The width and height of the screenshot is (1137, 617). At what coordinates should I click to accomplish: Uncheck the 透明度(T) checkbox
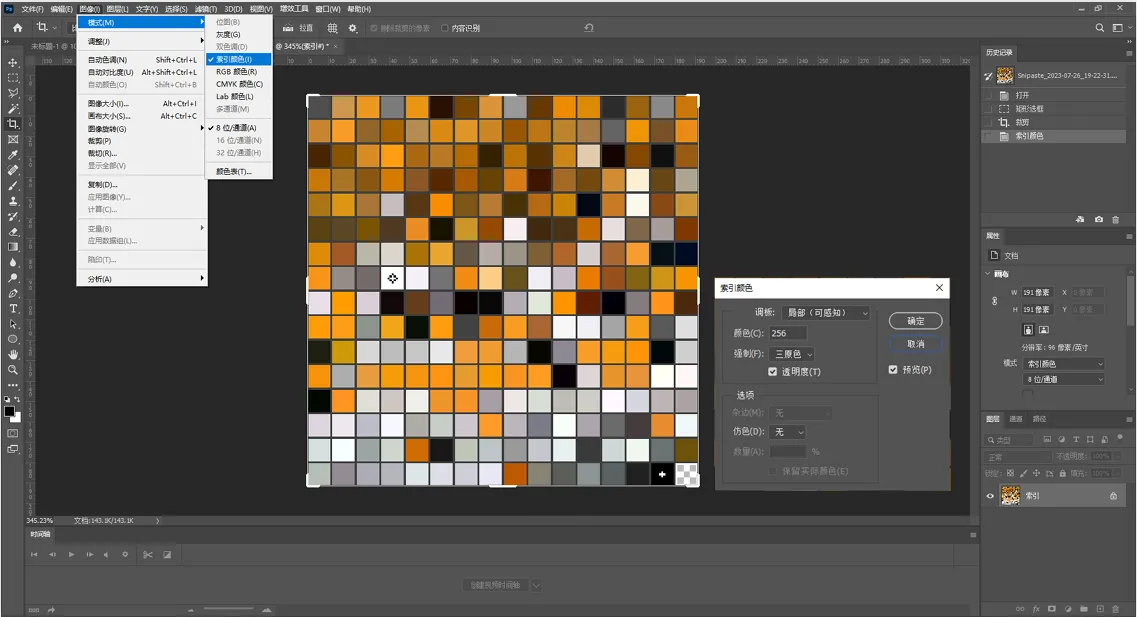pos(772,371)
